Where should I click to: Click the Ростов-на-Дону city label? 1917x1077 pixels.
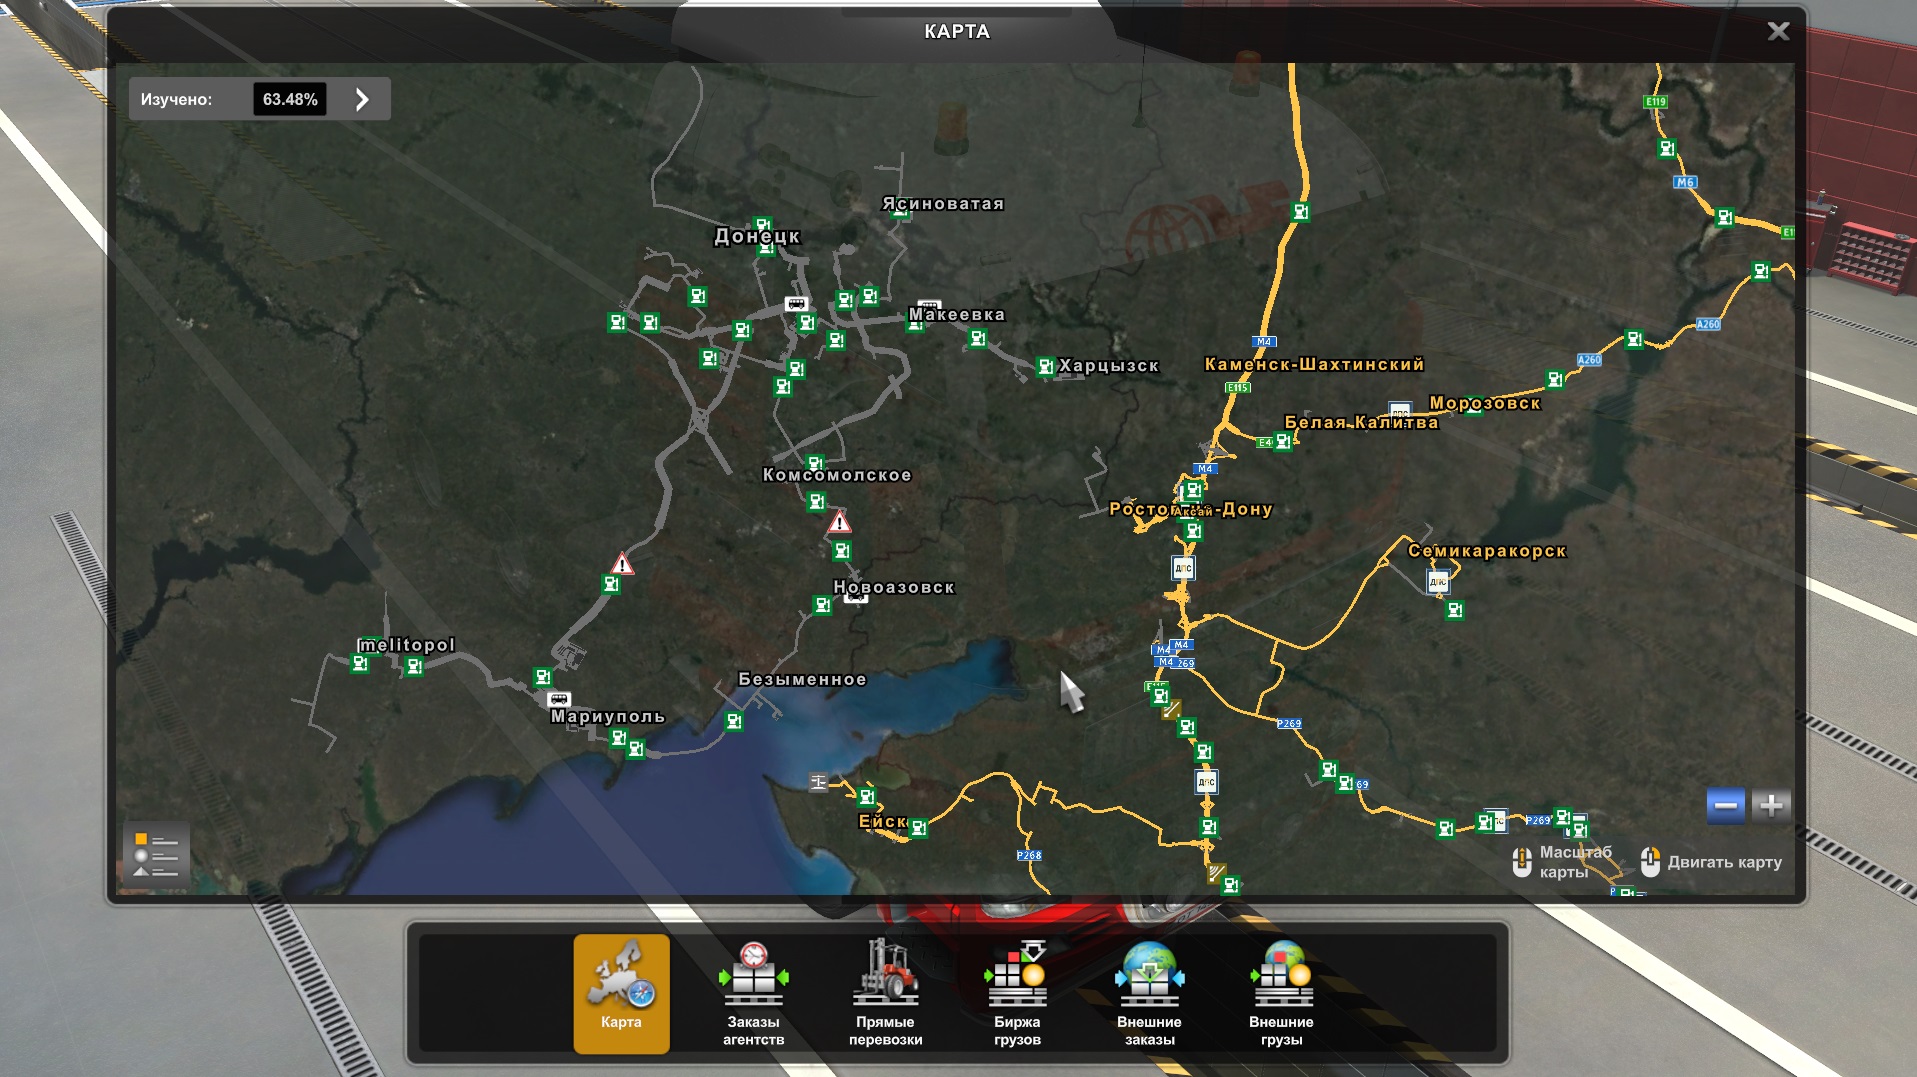click(x=1190, y=509)
